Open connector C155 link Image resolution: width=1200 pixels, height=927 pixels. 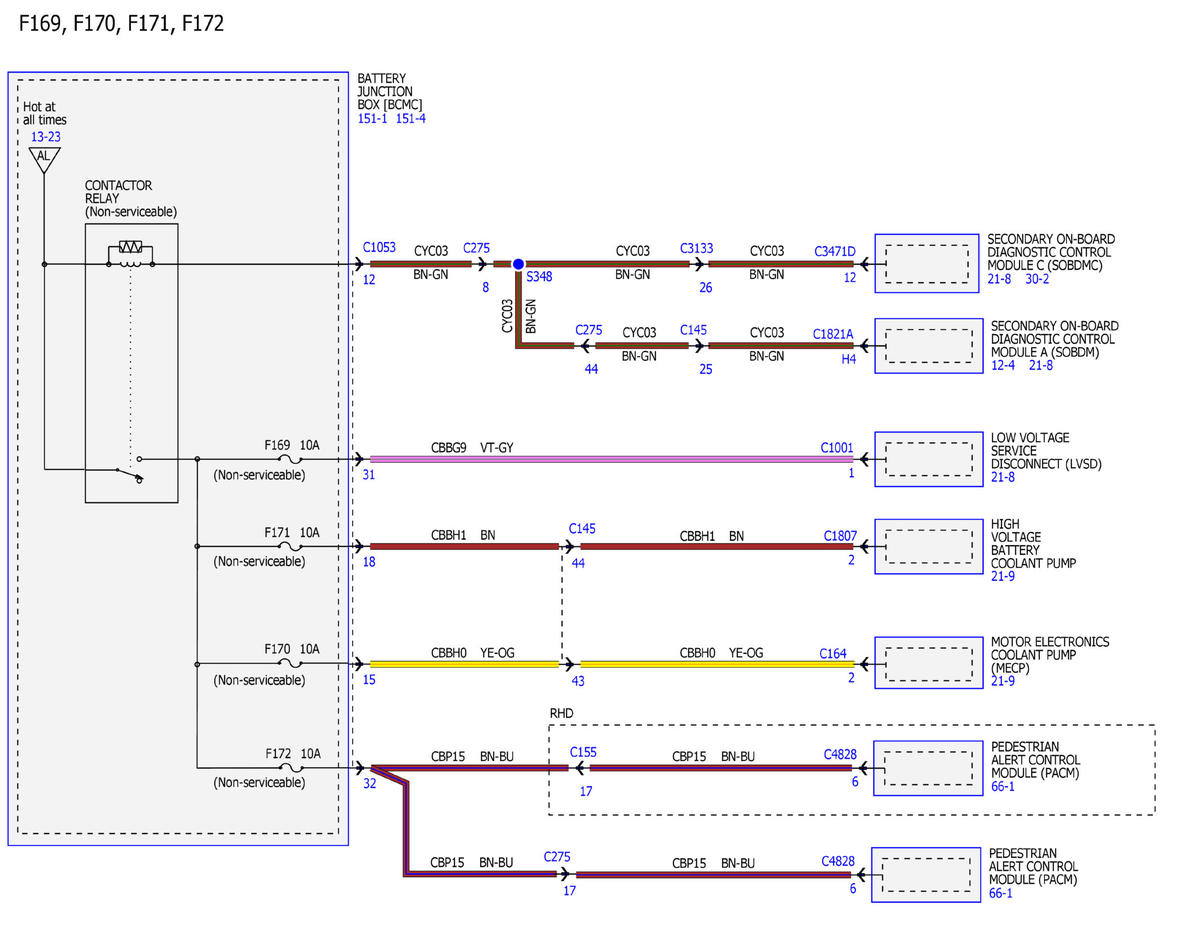click(583, 751)
